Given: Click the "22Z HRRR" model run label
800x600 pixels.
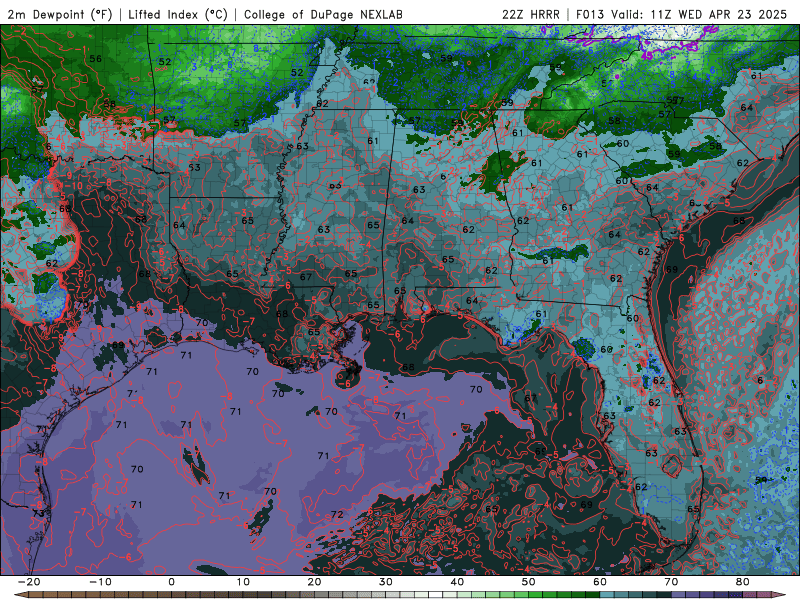Looking at the screenshot, I should 531,15.
